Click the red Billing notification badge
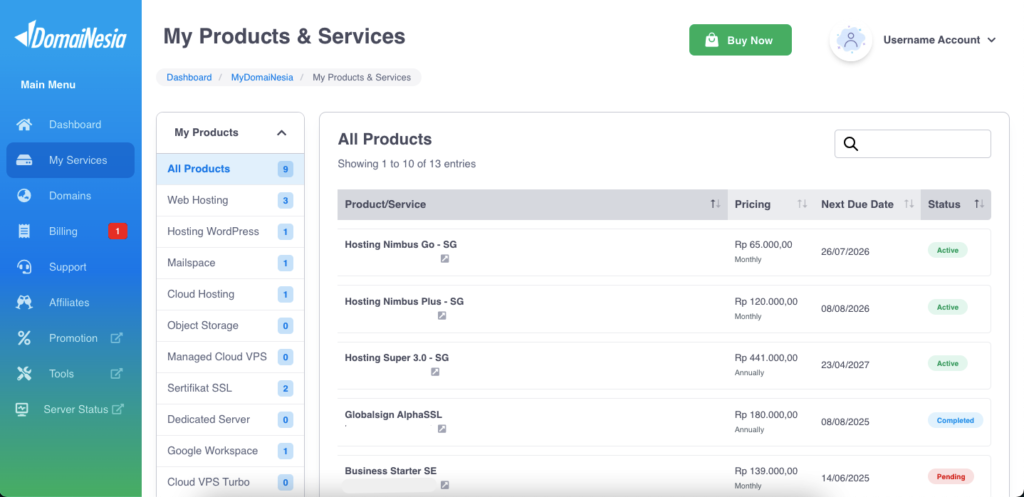The width and height of the screenshot is (1024, 497). tap(118, 231)
